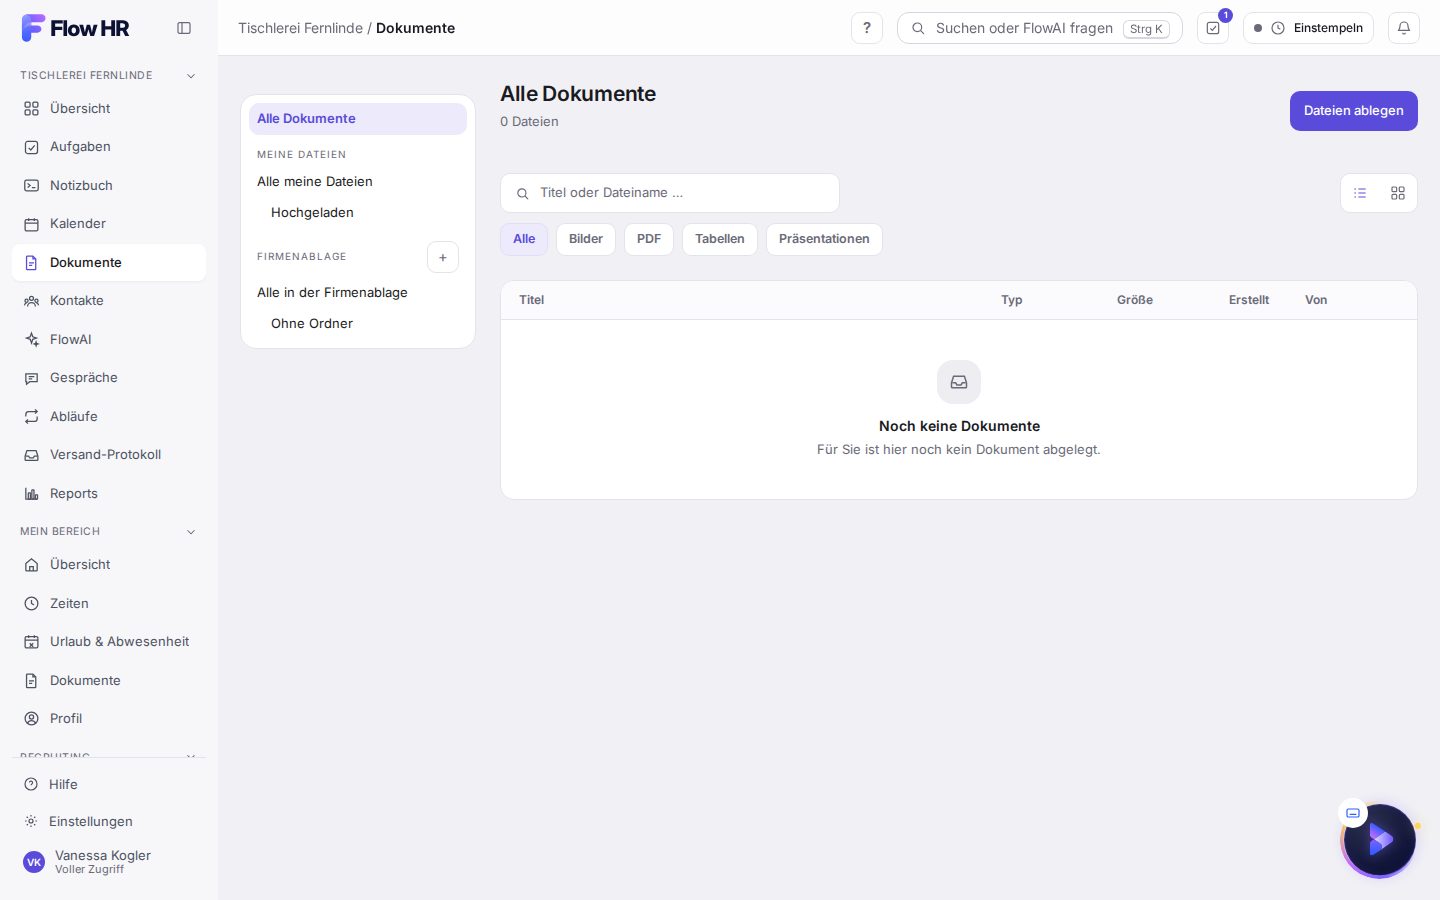1440x900 pixels.
Task: Click the Flow HR logo
Action: click(x=76, y=28)
